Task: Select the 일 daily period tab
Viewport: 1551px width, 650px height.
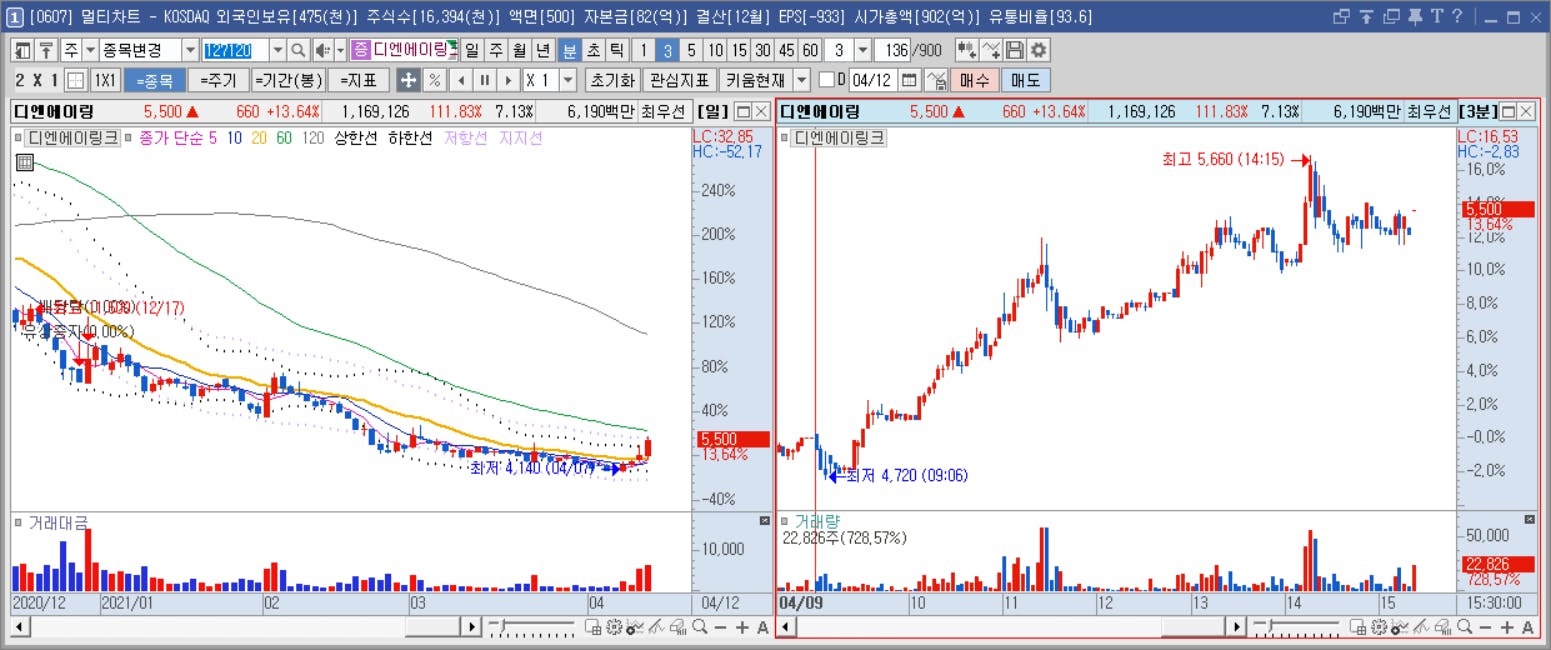Action: (x=472, y=51)
